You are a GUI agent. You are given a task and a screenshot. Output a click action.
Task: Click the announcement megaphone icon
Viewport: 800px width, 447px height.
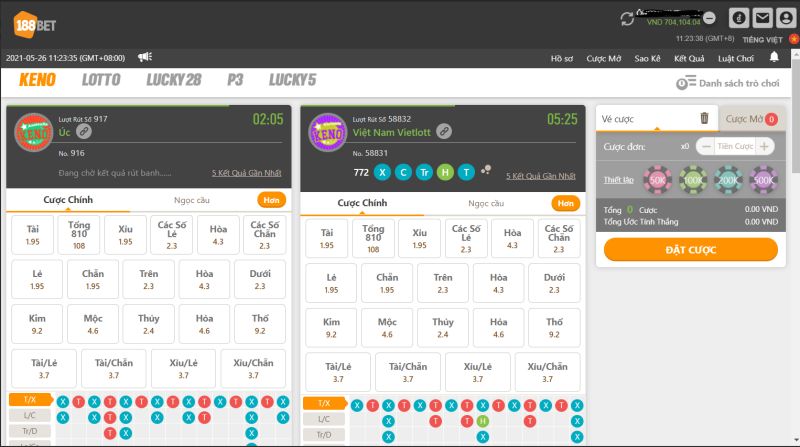tap(145, 57)
